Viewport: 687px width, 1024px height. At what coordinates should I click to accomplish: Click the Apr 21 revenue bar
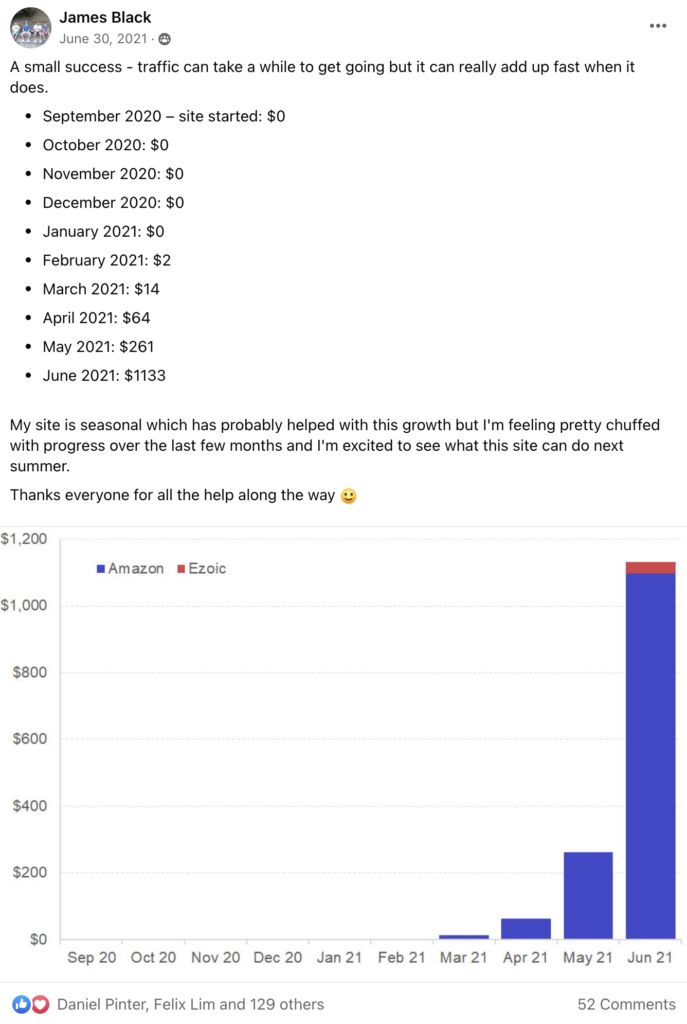pyautogui.click(x=526, y=928)
